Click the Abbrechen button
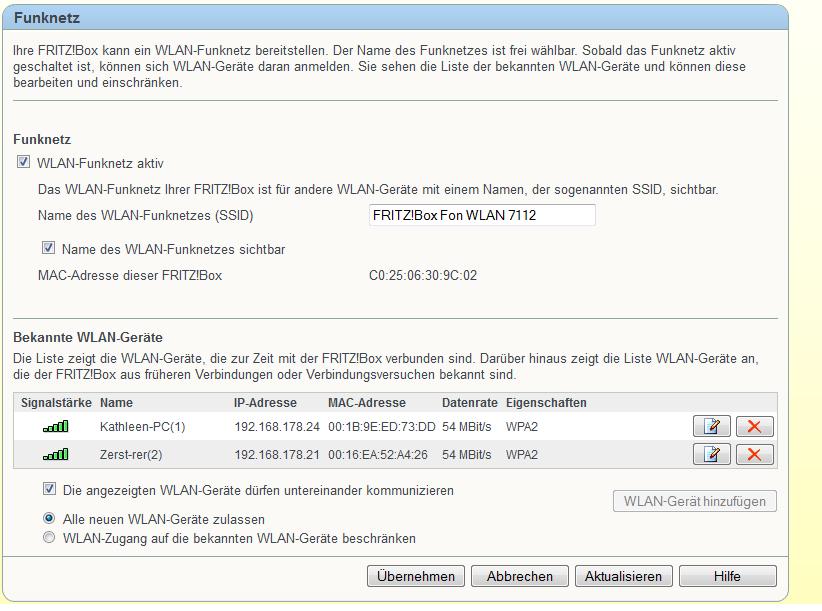The width and height of the screenshot is (822, 611). click(x=520, y=576)
